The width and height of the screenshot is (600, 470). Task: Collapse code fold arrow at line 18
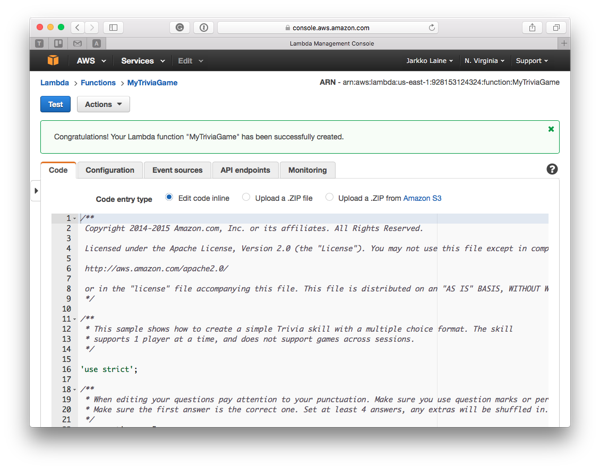tap(75, 390)
